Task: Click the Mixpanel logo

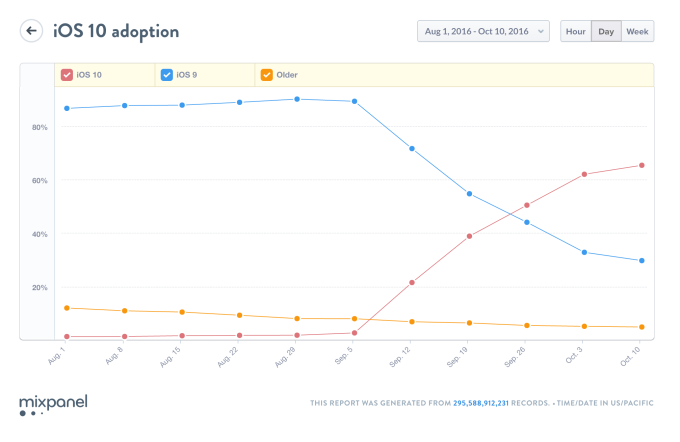Action: point(53,404)
